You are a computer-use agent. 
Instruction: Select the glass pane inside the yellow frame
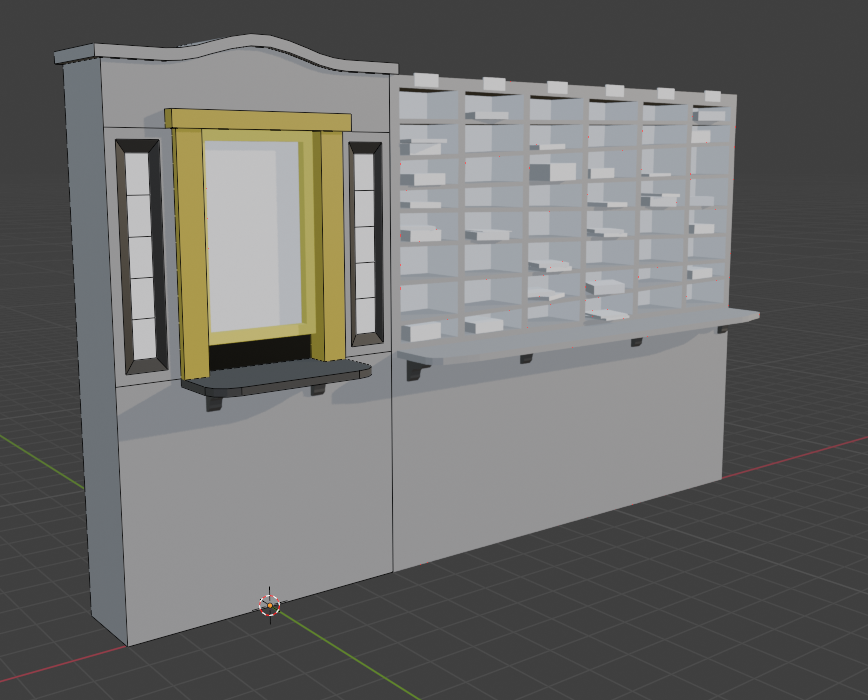(x=252, y=238)
